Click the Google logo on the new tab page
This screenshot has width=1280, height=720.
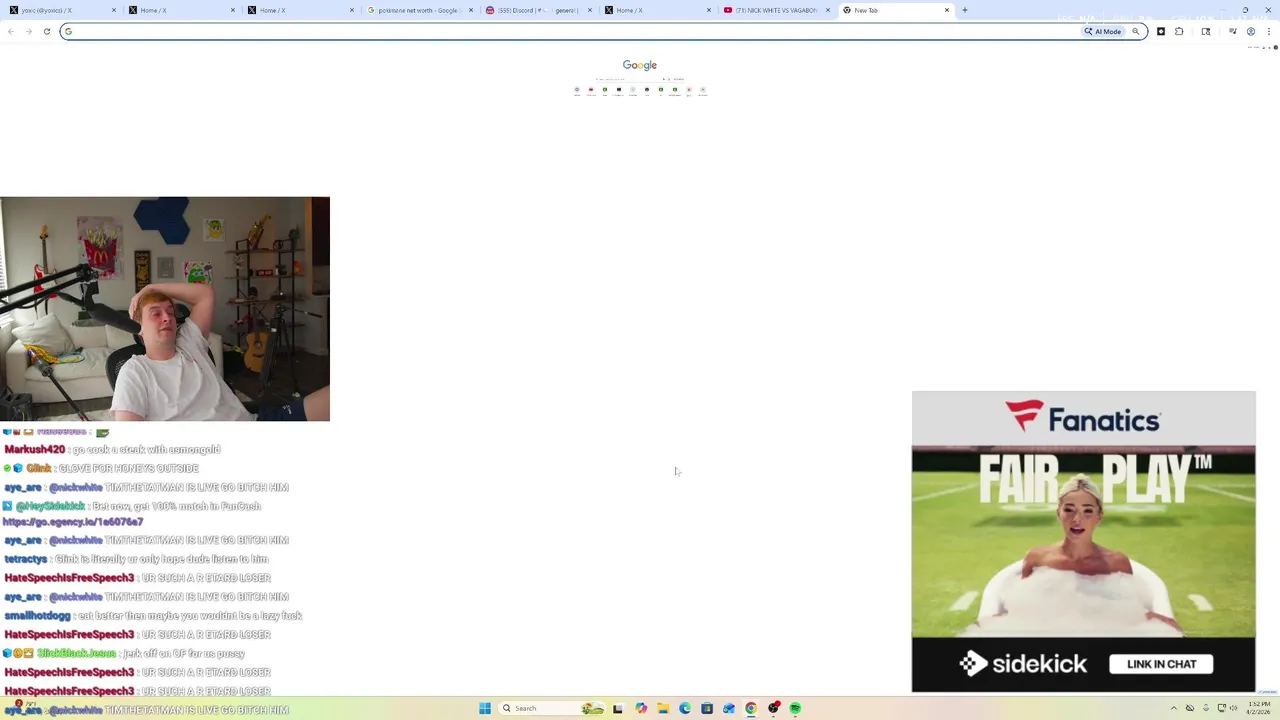[640, 65]
